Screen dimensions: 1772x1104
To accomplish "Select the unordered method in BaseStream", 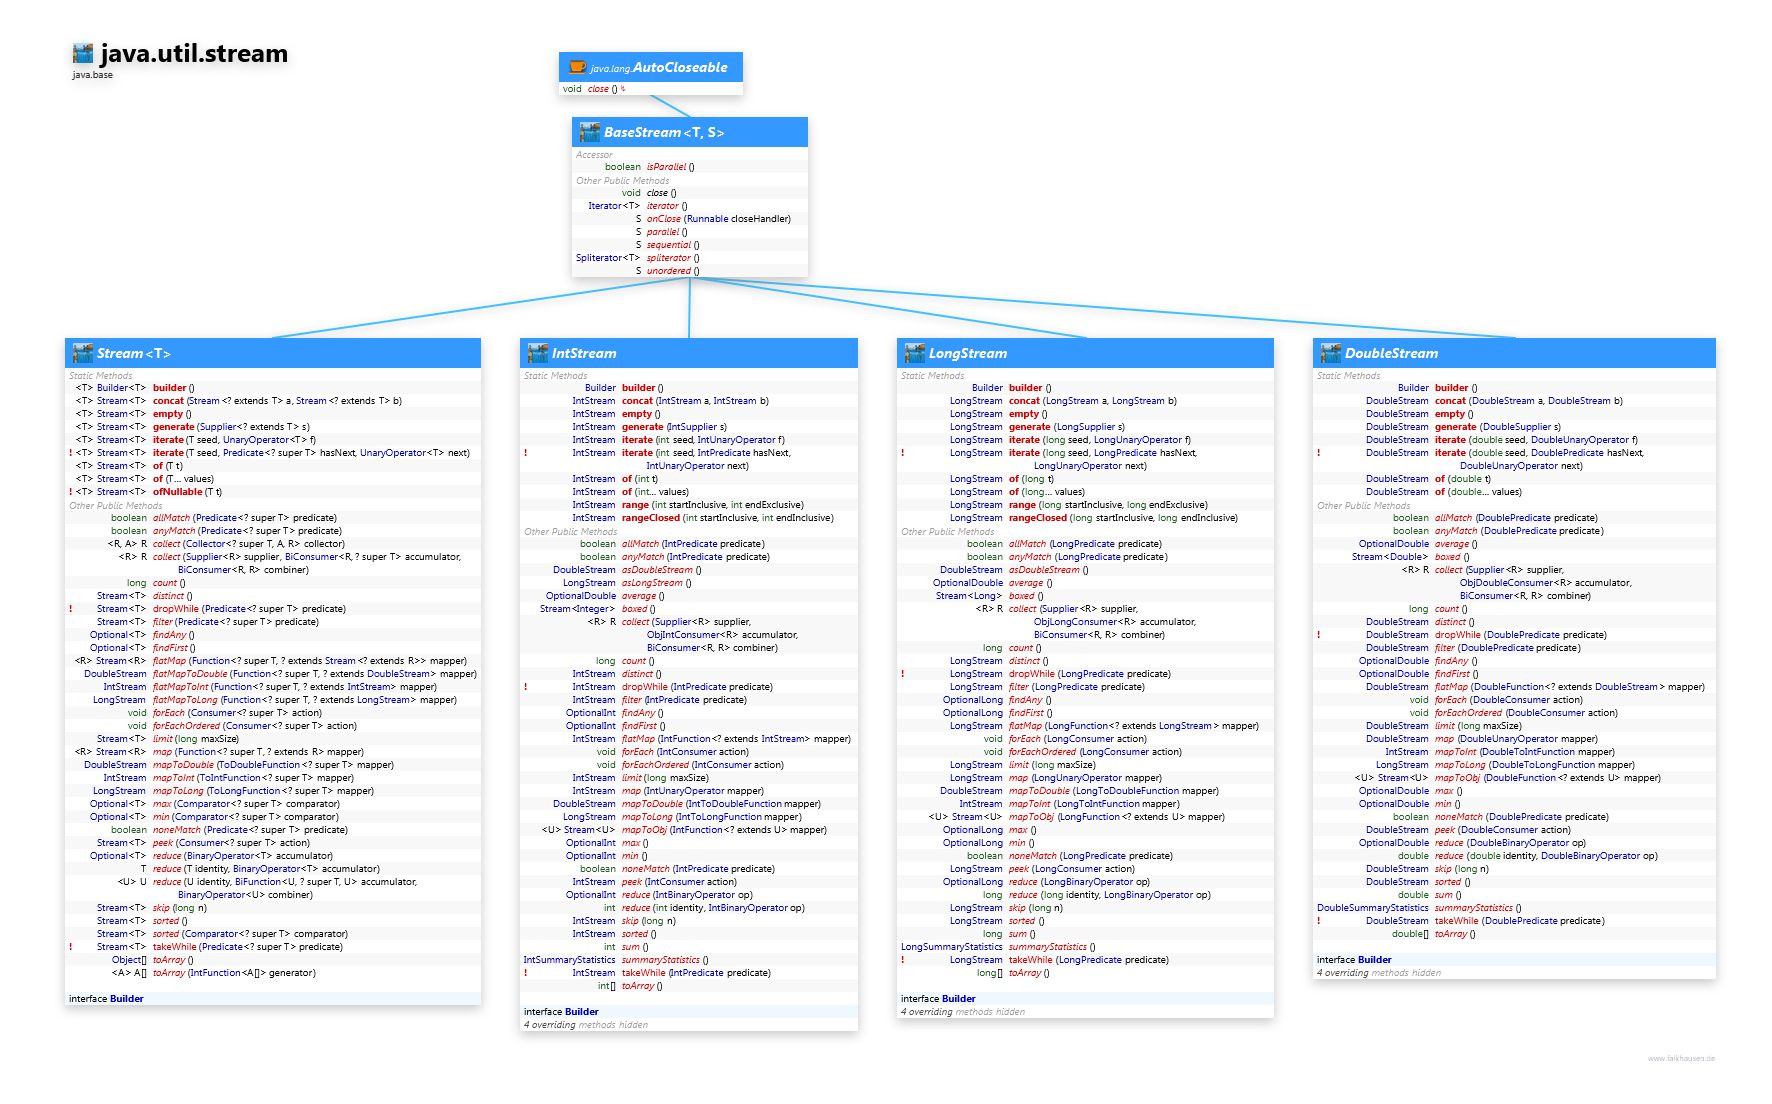I will pos(668,271).
